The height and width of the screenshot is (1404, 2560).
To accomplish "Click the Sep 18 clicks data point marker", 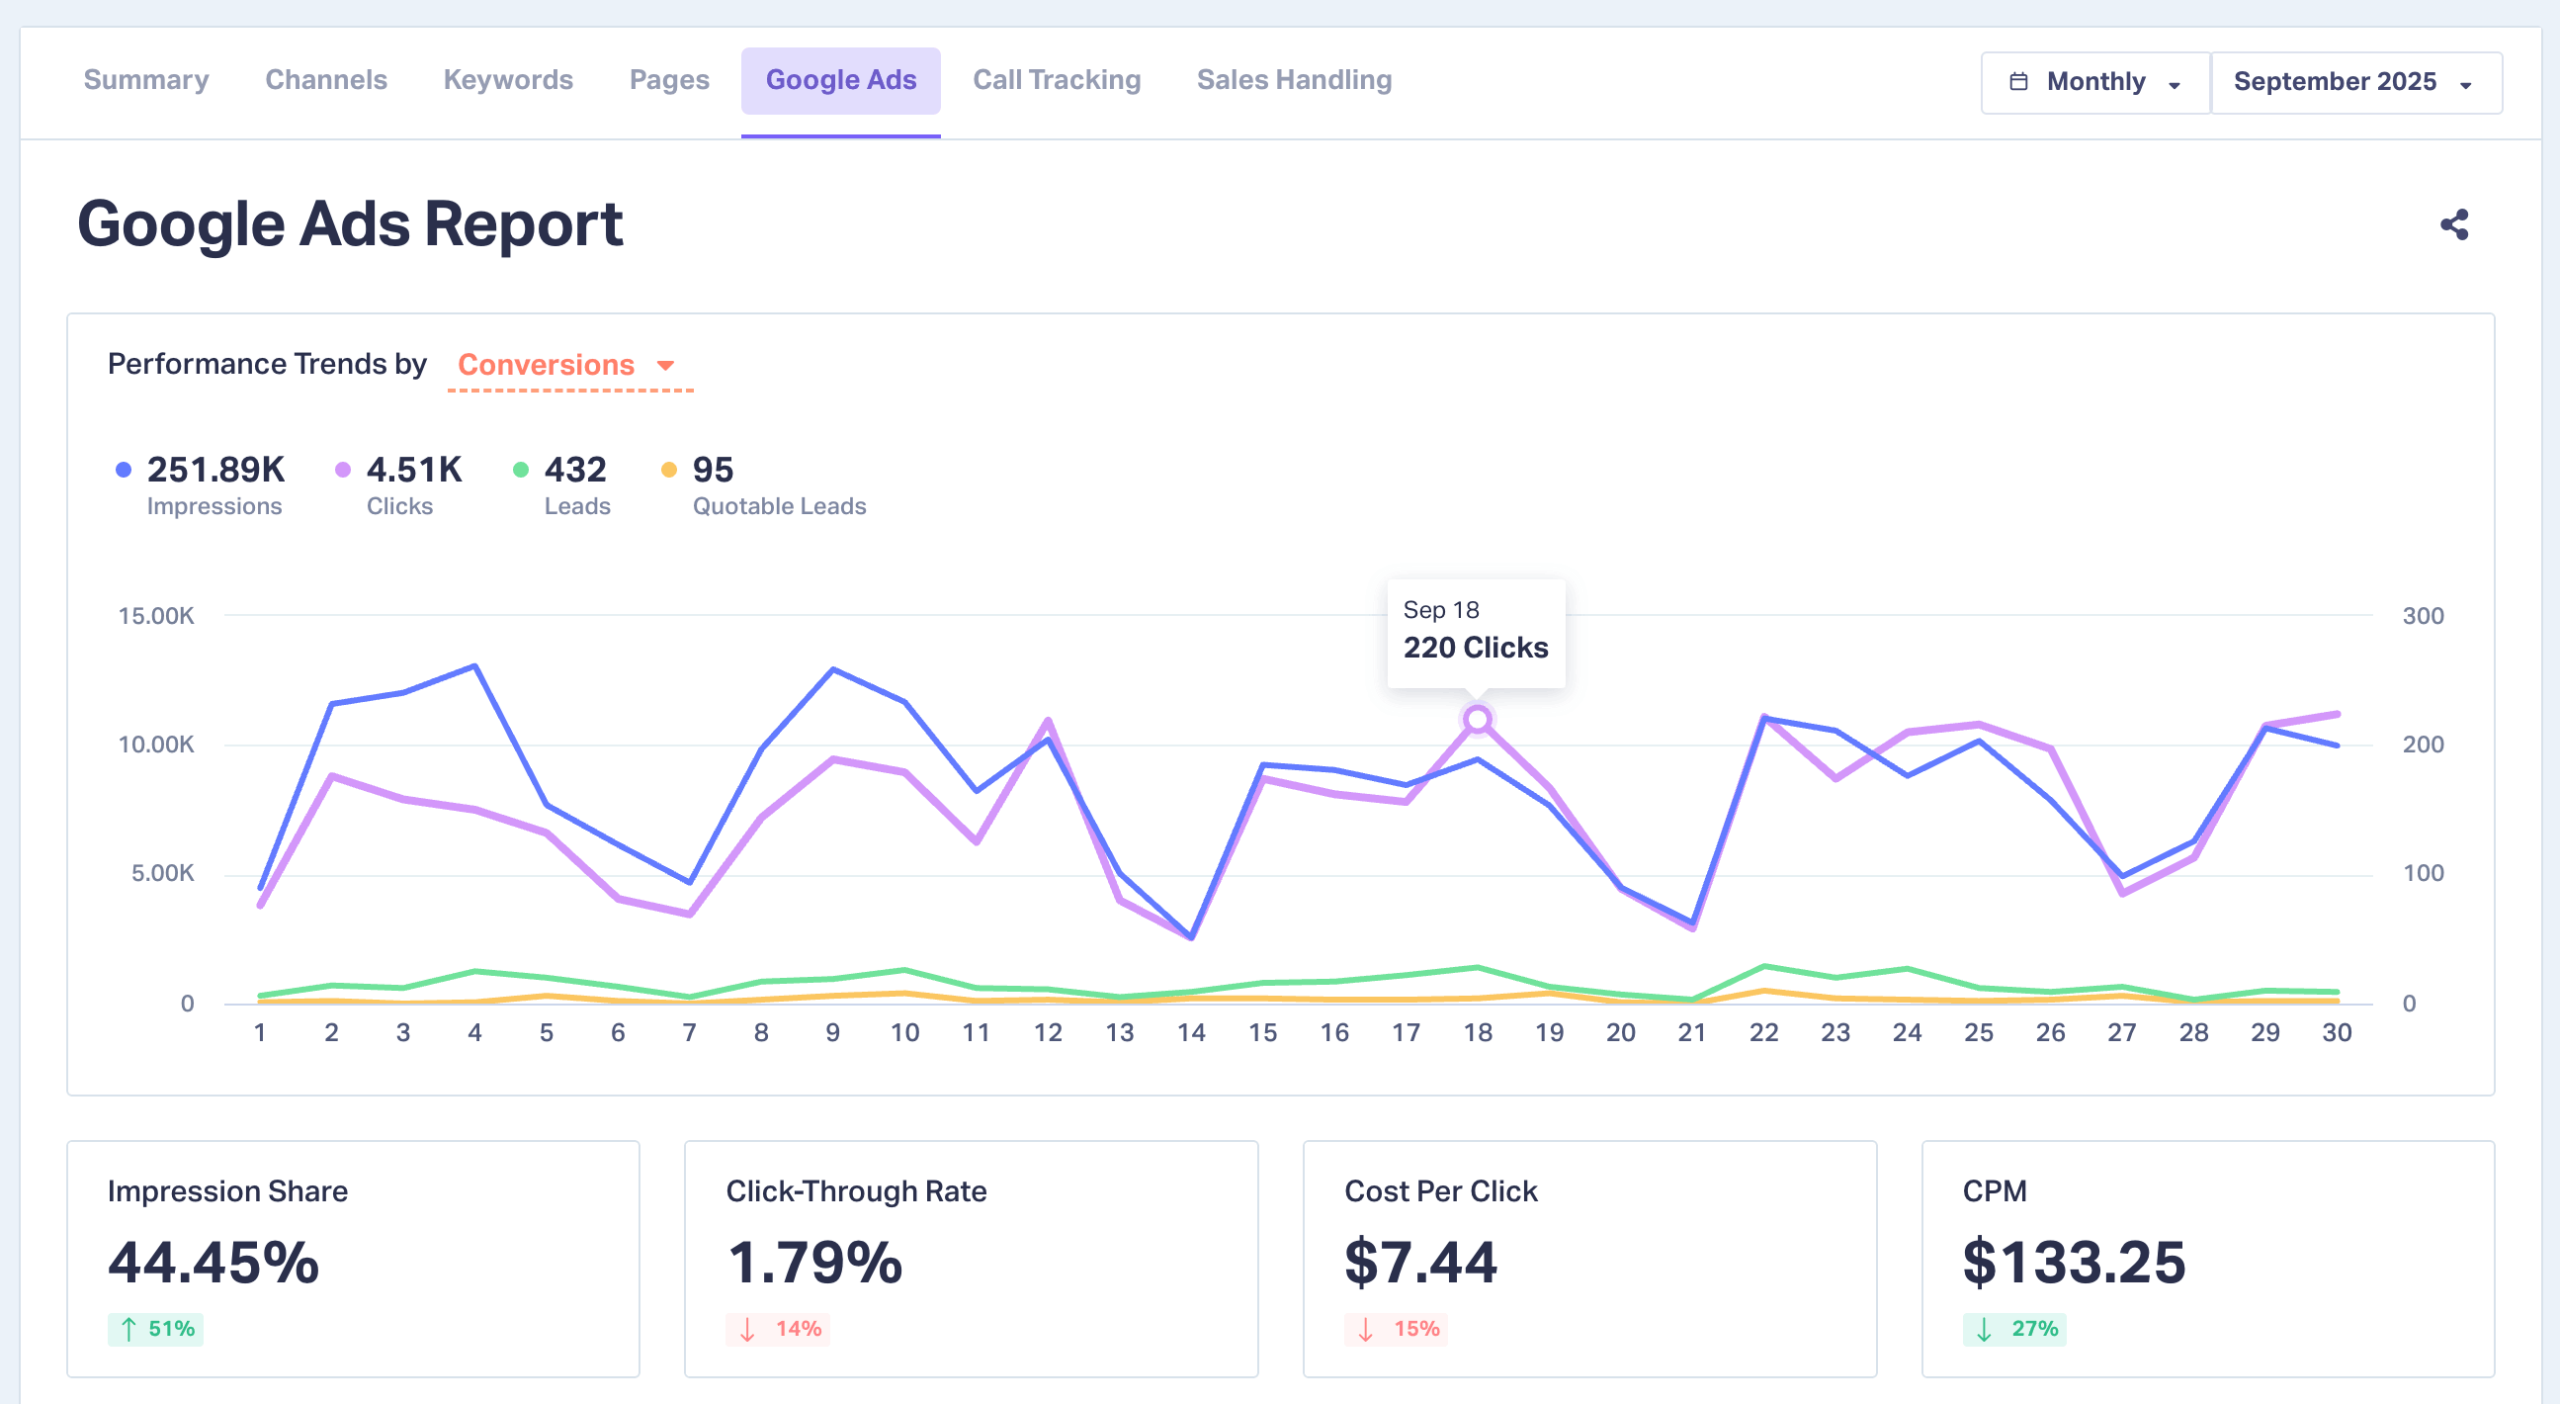I will (1477, 719).
